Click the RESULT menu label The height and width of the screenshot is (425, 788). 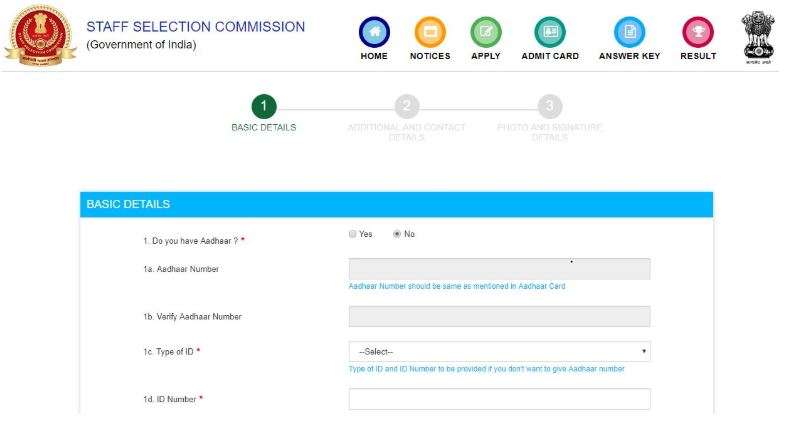(698, 56)
